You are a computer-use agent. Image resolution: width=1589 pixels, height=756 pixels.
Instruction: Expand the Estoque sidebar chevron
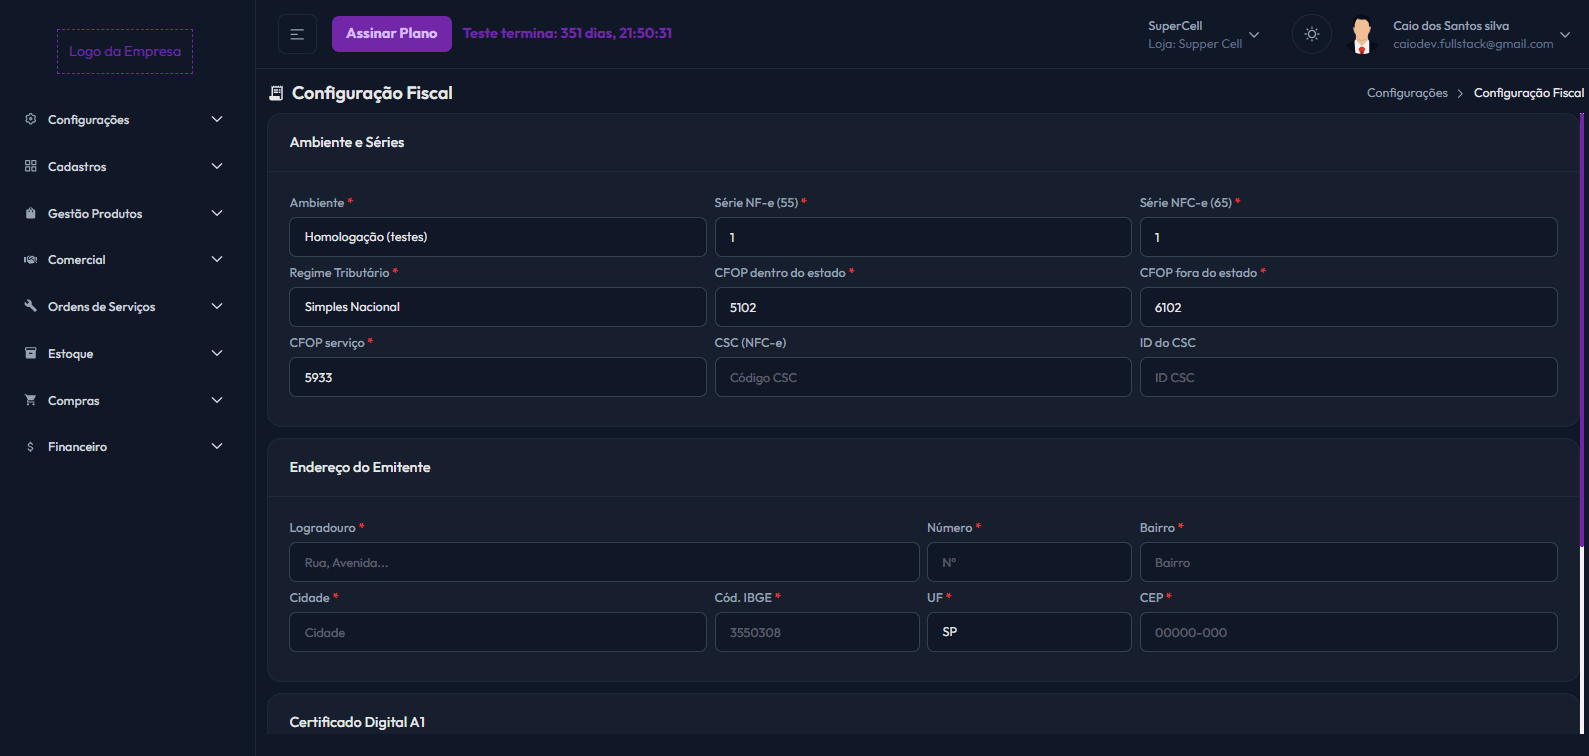tap(217, 353)
